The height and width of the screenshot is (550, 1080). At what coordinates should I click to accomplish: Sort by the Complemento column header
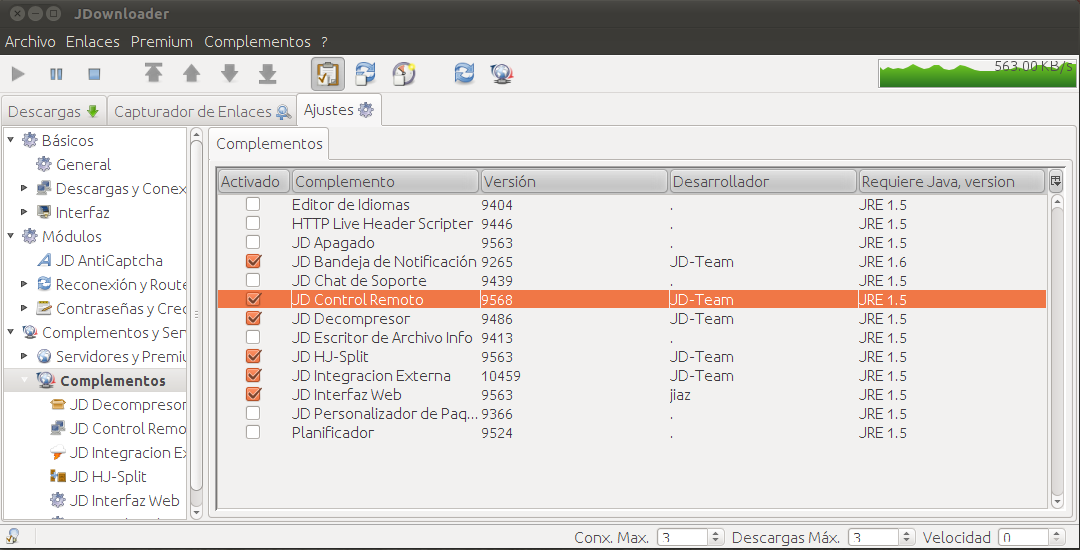click(385, 182)
